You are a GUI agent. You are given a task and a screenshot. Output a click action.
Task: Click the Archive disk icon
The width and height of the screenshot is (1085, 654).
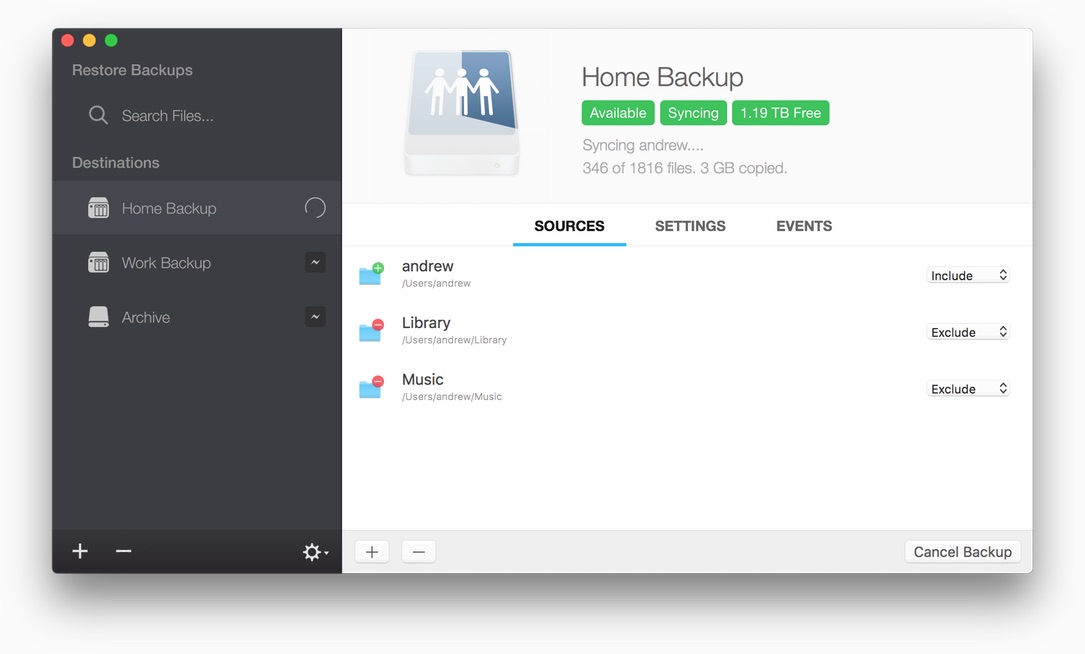[98, 317]
